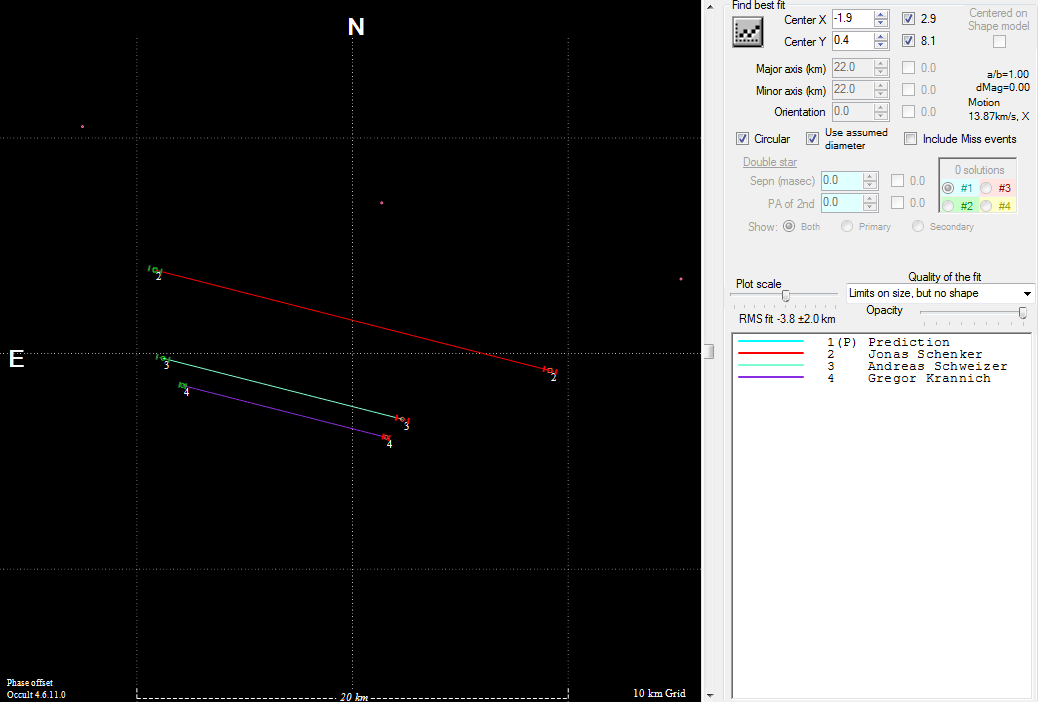Click the RMS fit -3.8 ±2.0 km text
Screen dimensions: 1038x702
[x=787, y=319]
